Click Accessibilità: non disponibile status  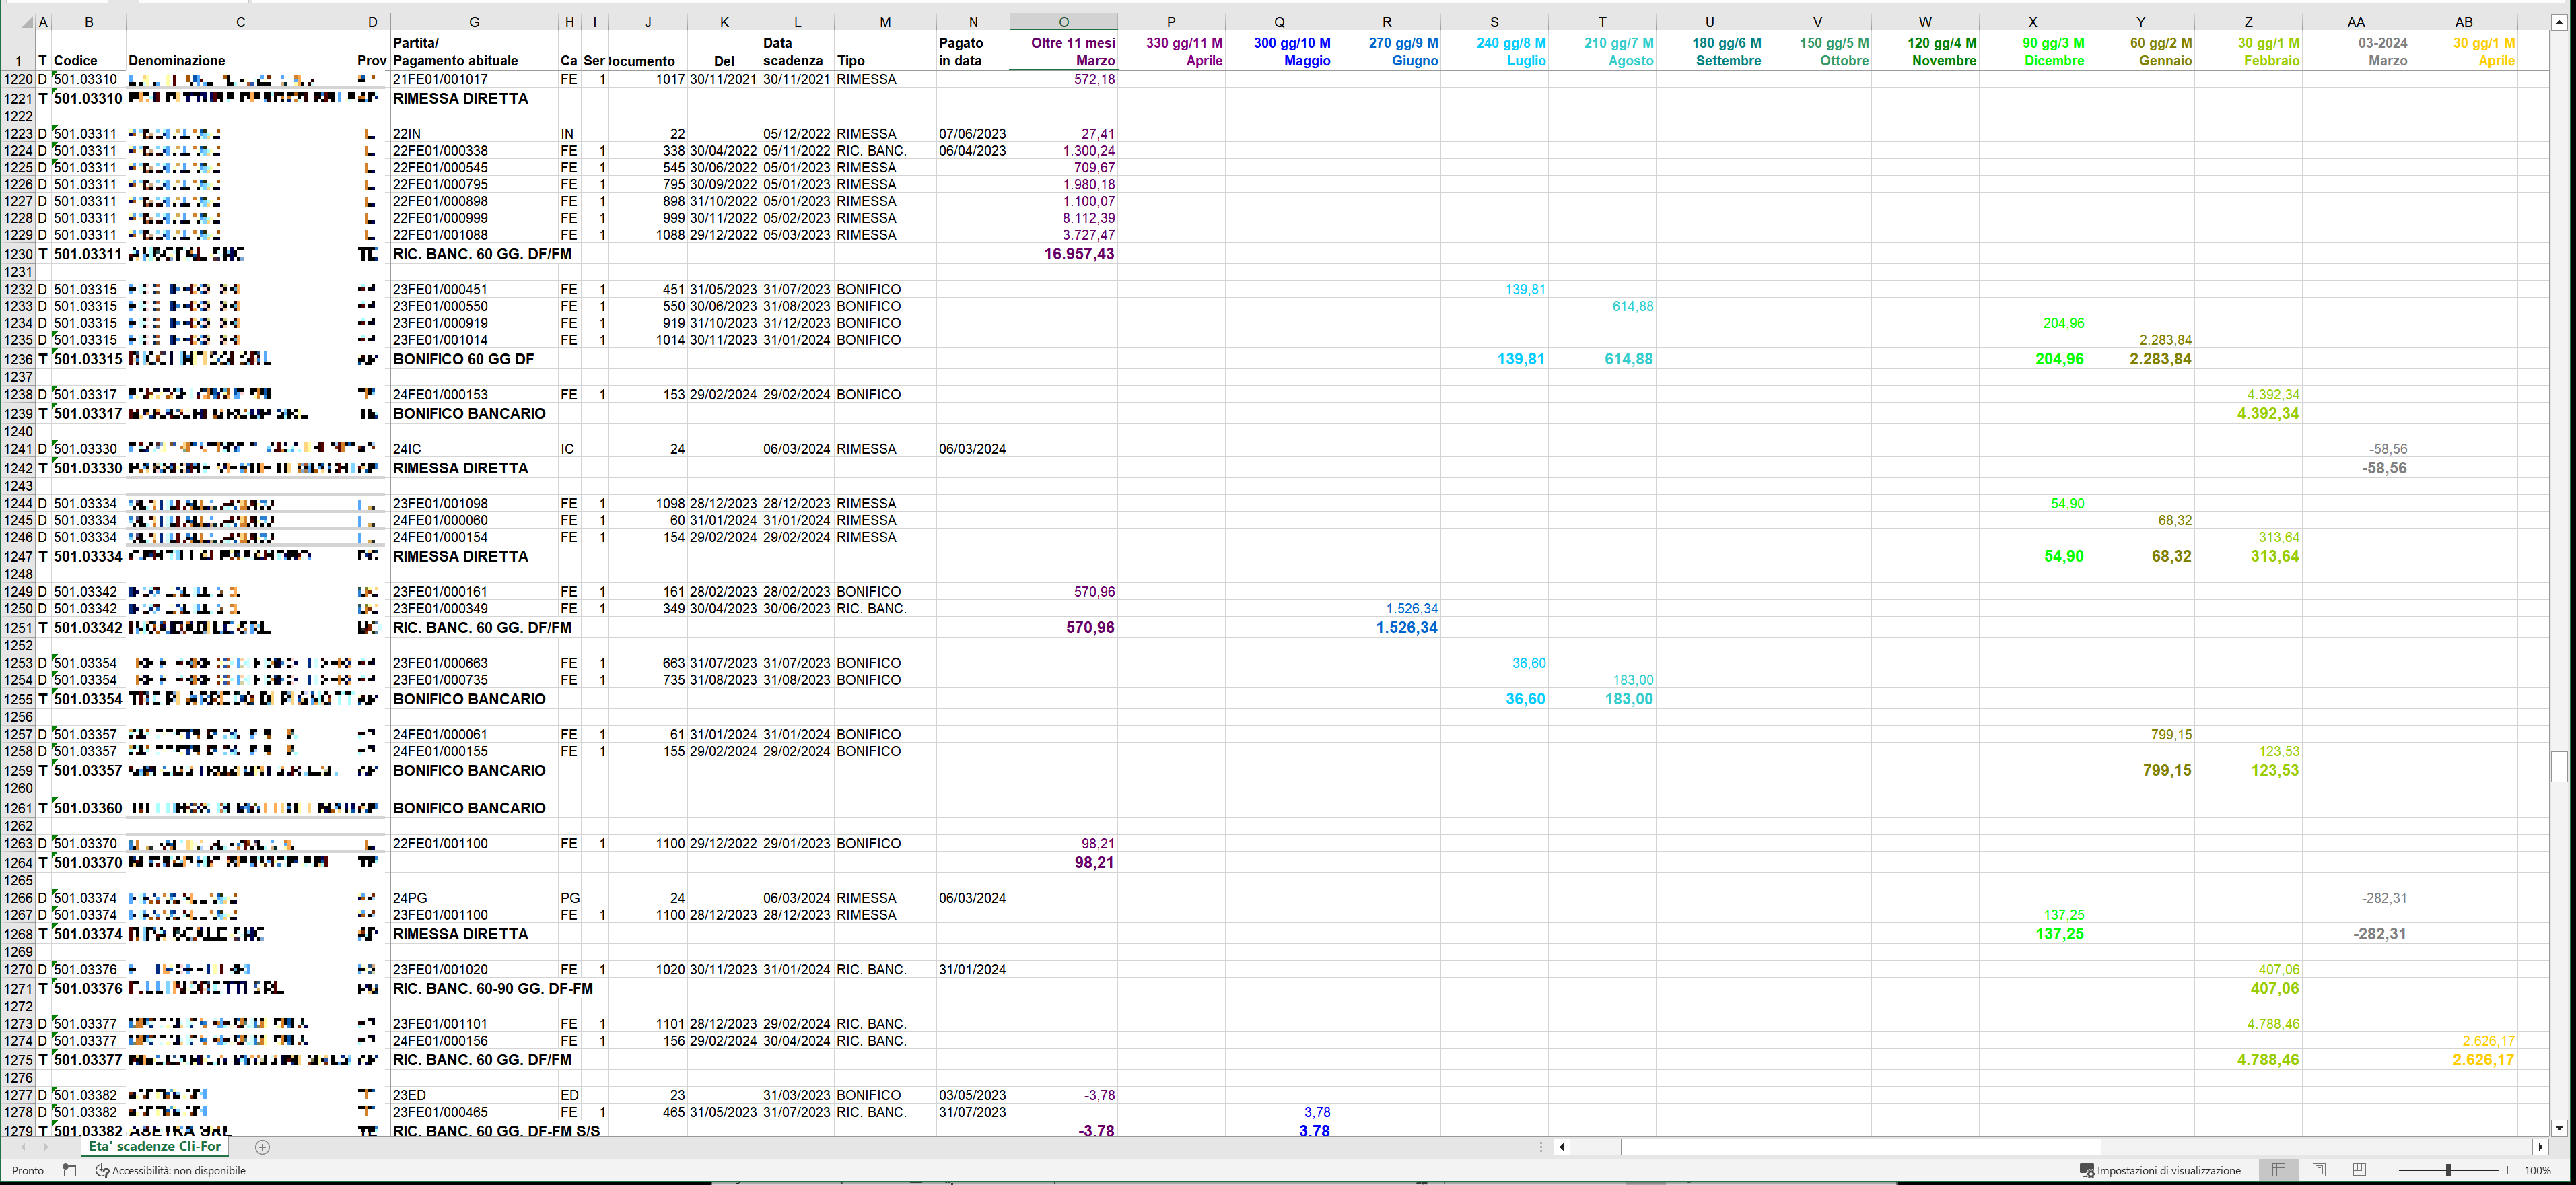pos(170,1170)
